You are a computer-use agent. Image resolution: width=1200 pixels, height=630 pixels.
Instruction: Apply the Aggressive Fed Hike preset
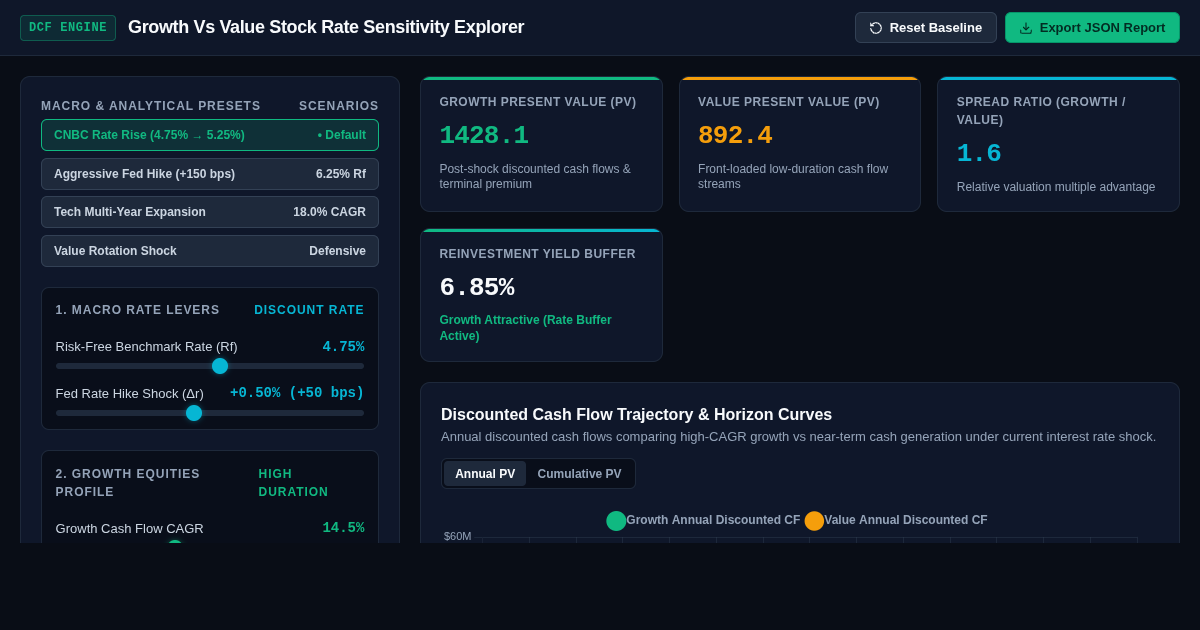(210, 174)
